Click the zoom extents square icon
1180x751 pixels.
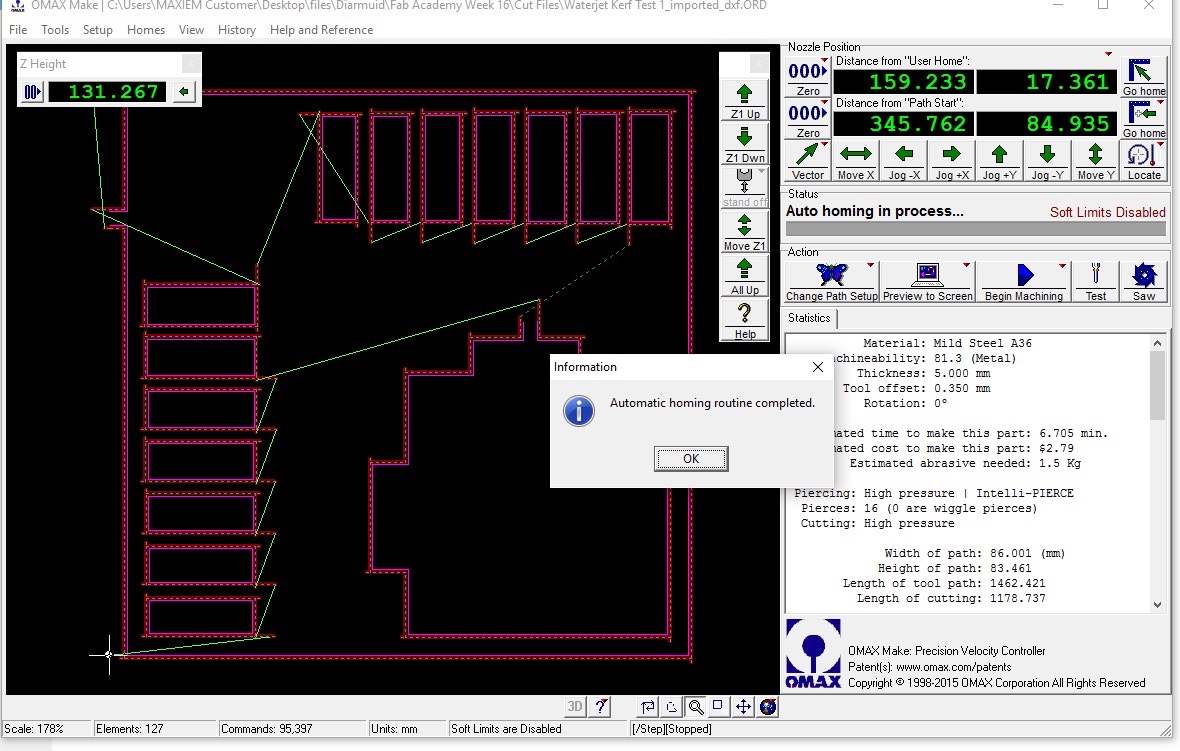coord(718,707)
